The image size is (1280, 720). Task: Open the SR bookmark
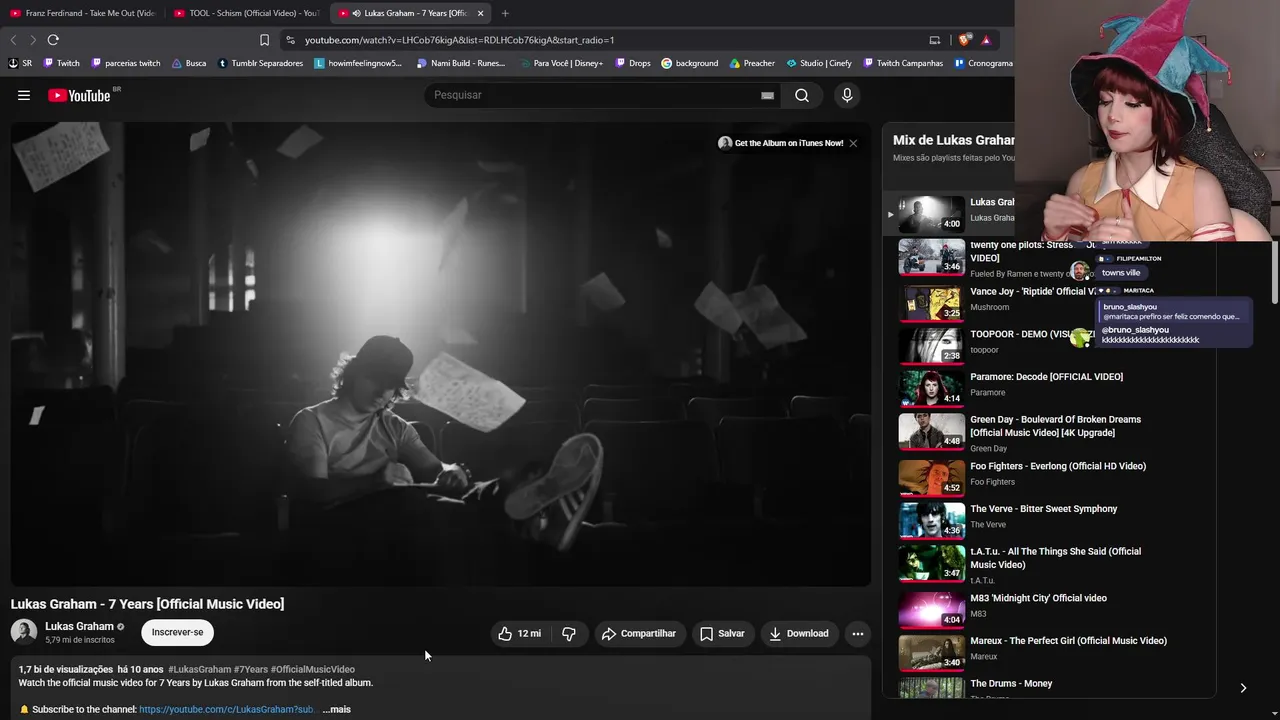tap(20, 63)
